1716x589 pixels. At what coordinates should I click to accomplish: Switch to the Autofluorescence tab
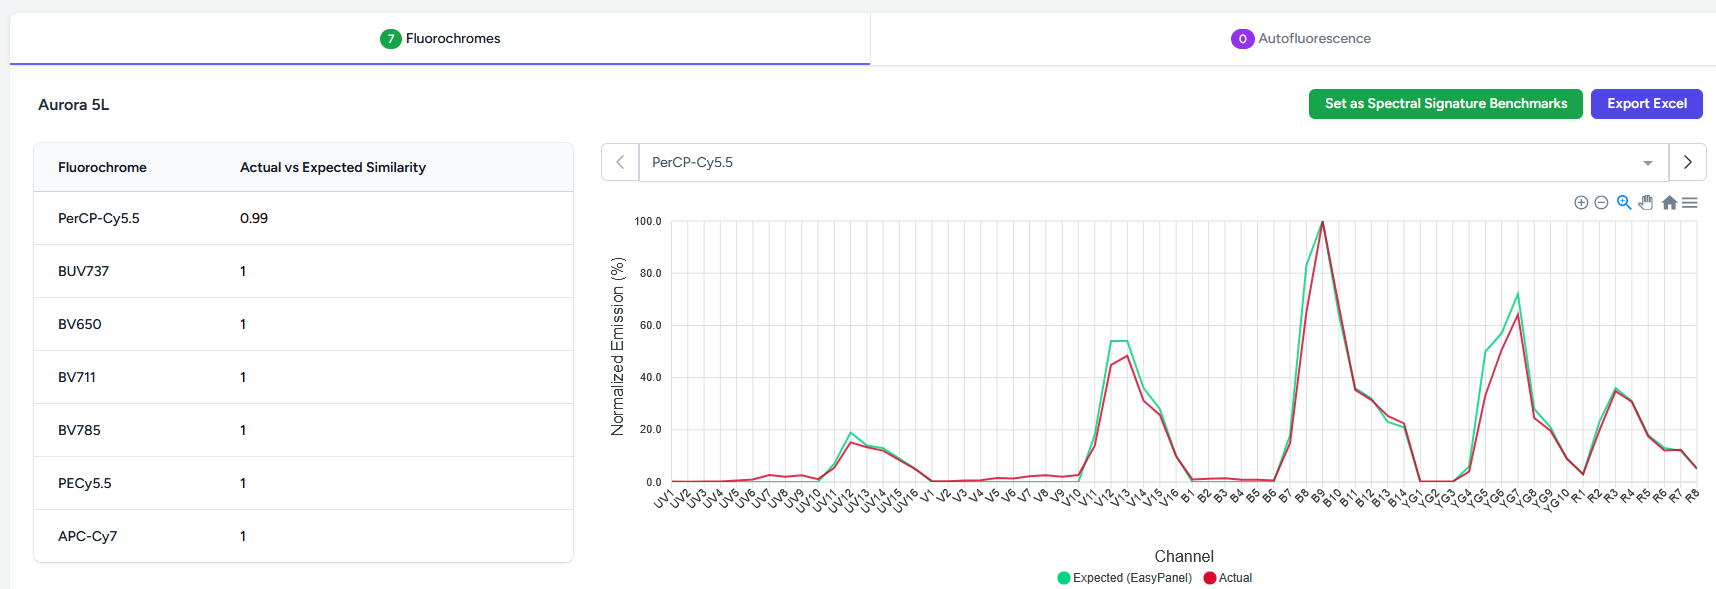click(x=1301, y=39)
